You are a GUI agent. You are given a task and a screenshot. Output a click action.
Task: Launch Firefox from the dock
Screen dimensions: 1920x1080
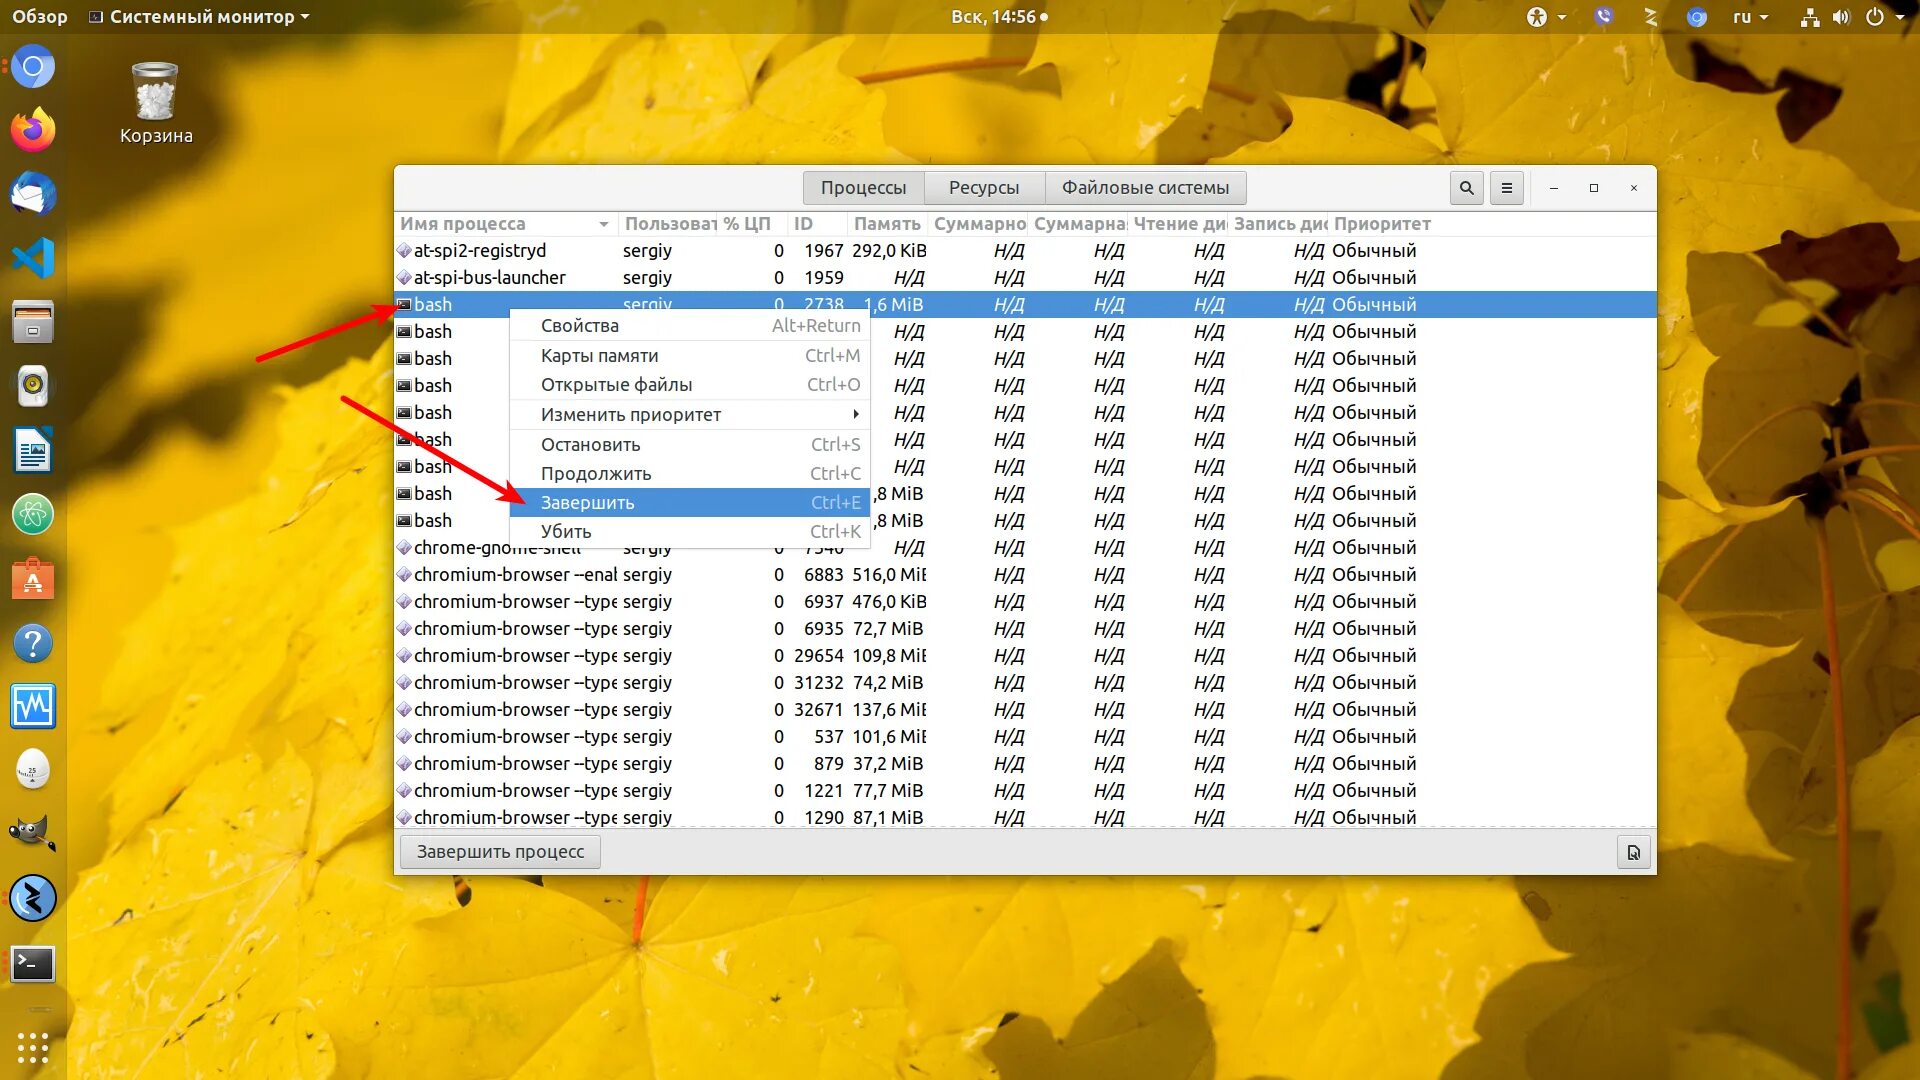click(x=33, y=131)
